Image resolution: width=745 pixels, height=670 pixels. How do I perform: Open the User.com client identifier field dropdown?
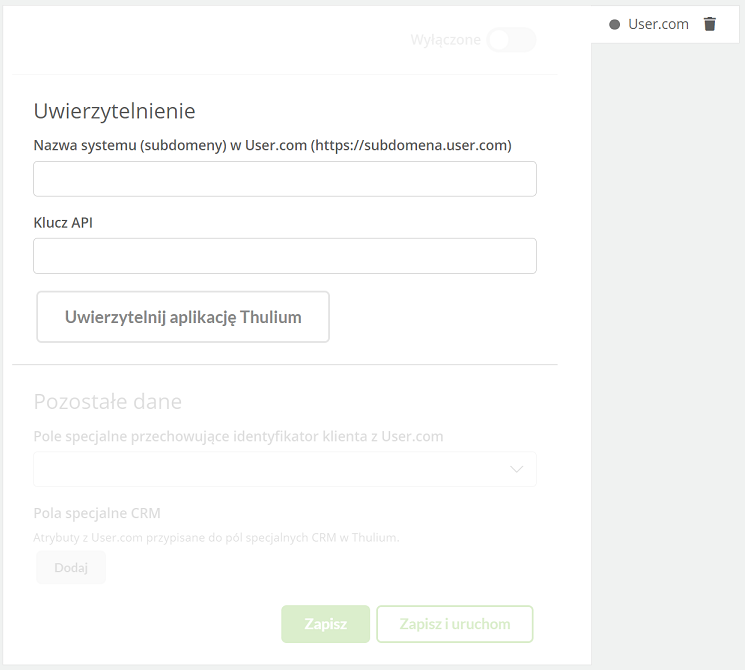click(x=285, y=469)
